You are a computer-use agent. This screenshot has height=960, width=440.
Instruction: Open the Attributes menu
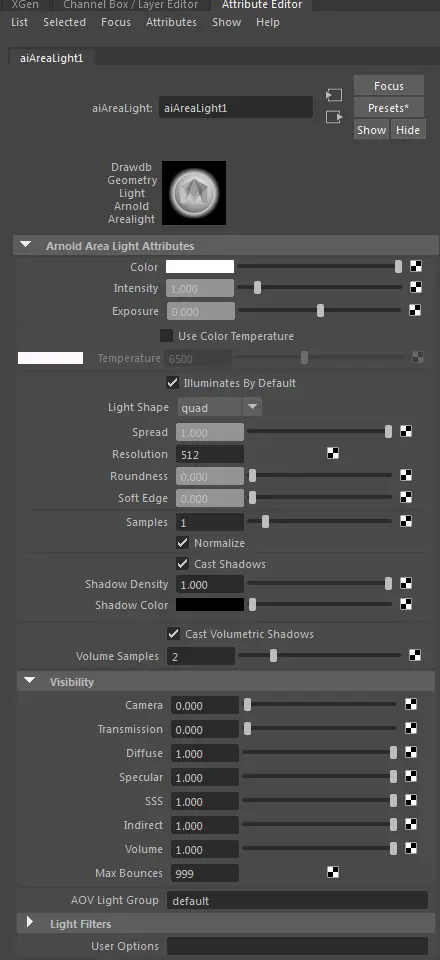tap(171, 22)
